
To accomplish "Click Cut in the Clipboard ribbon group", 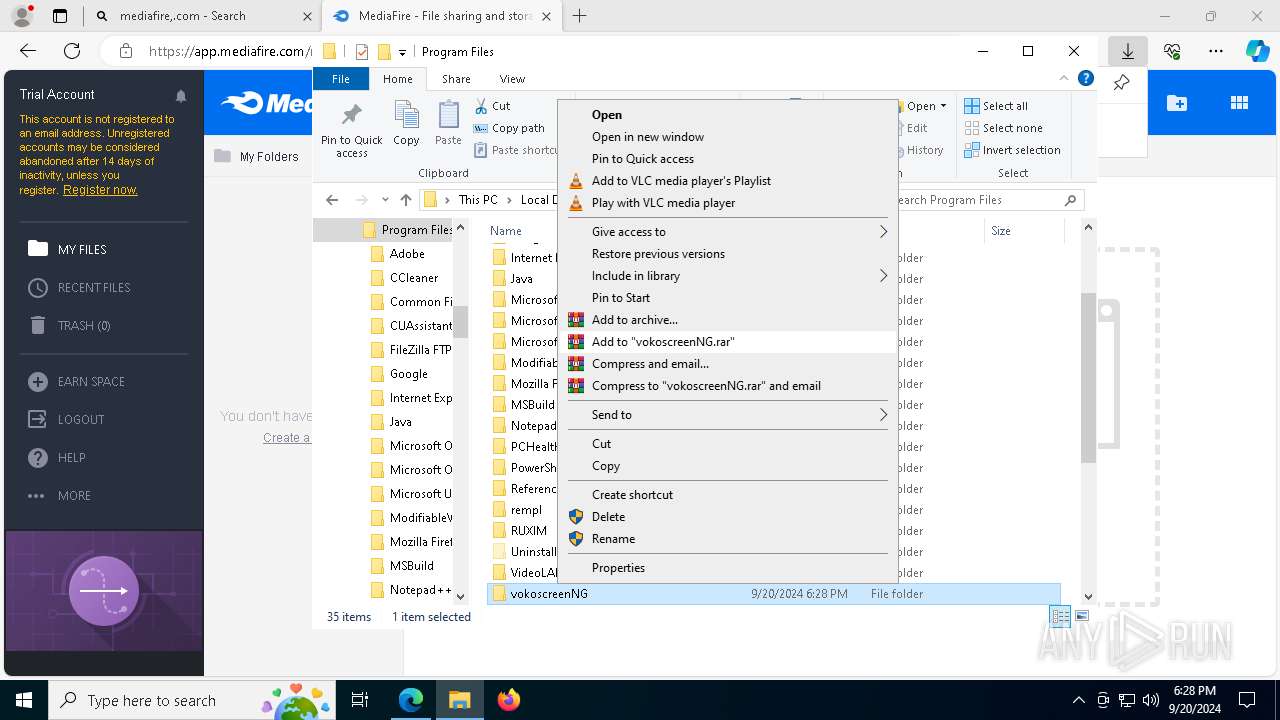I will coord(492,106).
